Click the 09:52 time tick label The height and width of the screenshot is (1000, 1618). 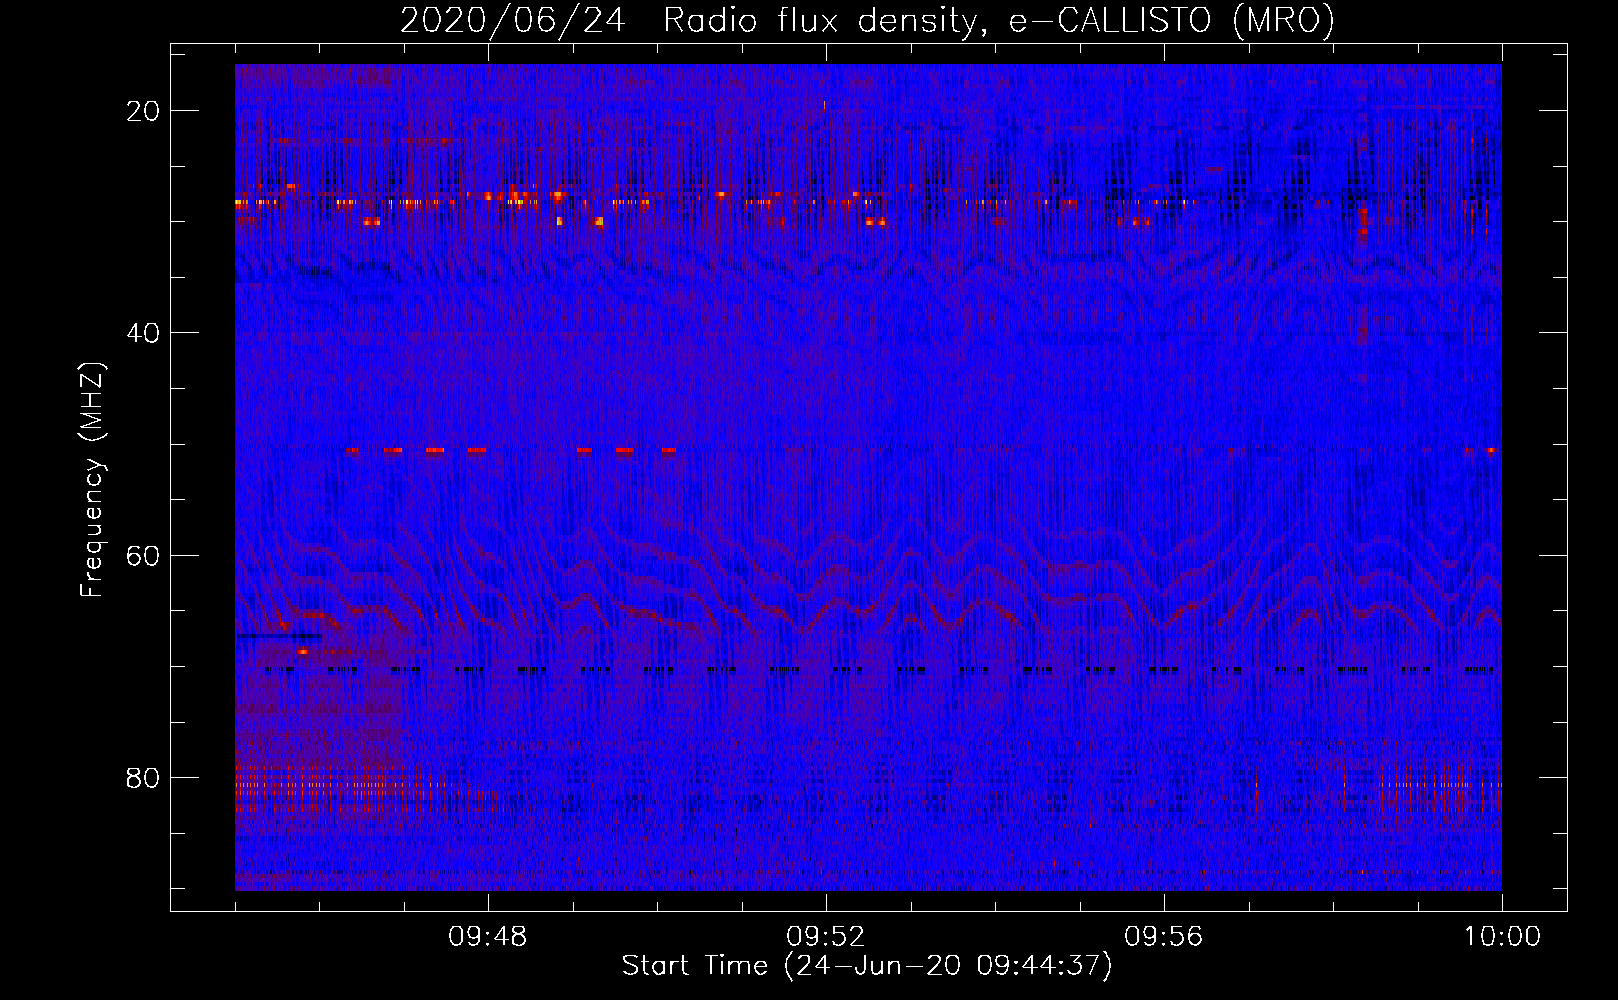(x=826, y=937)
